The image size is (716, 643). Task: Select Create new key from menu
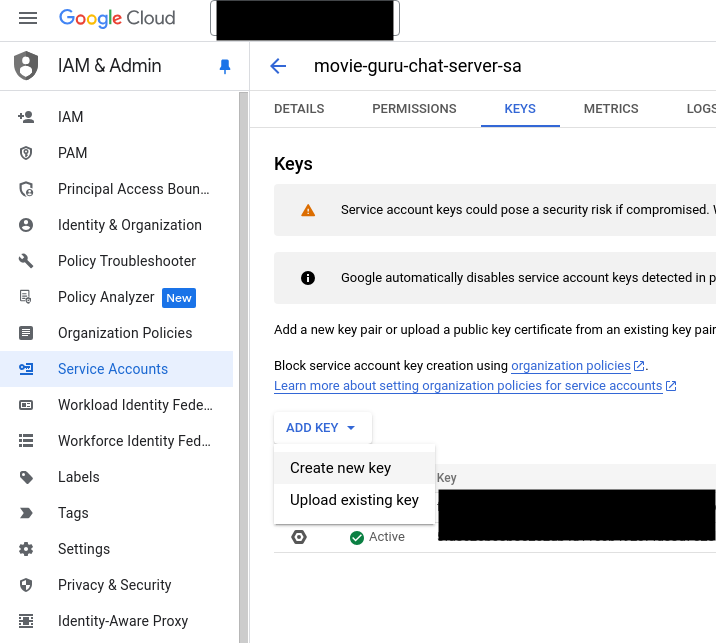tap(340, 468)
